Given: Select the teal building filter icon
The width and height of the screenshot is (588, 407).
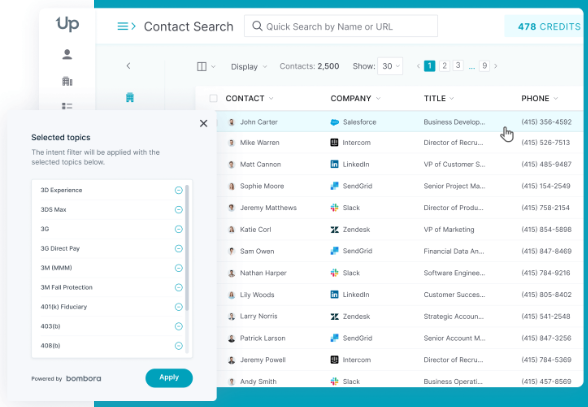Looking at the screenshot, I should (130, 97).
